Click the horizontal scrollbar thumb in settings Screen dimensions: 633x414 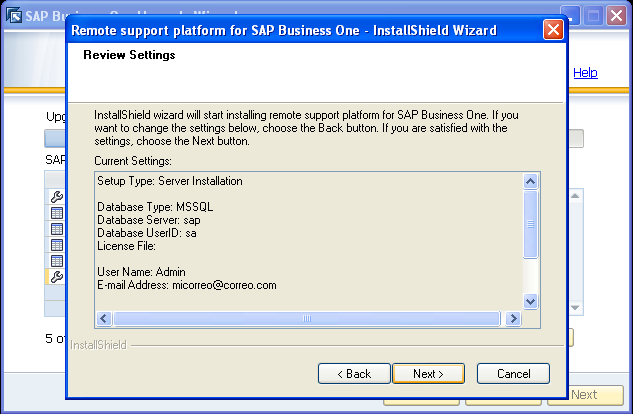[307, 318]
